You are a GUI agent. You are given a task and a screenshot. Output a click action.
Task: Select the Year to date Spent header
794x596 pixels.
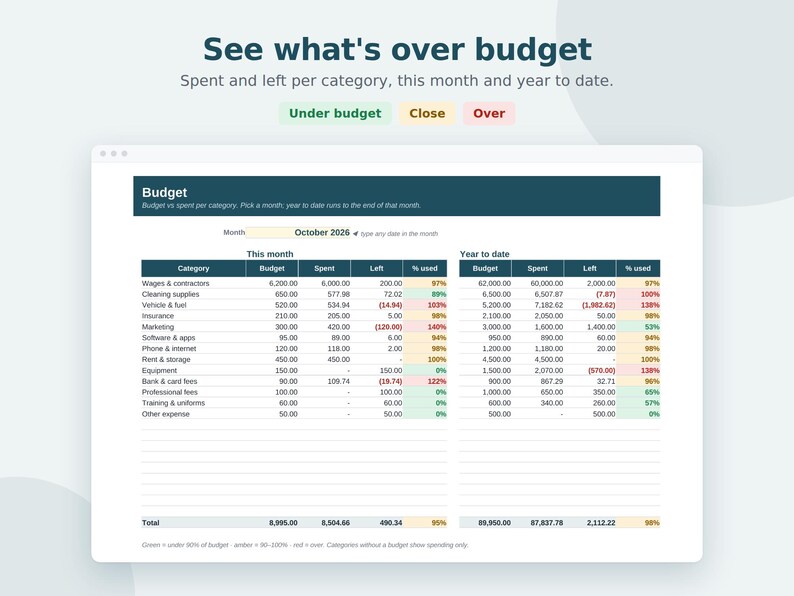point(537,268)
